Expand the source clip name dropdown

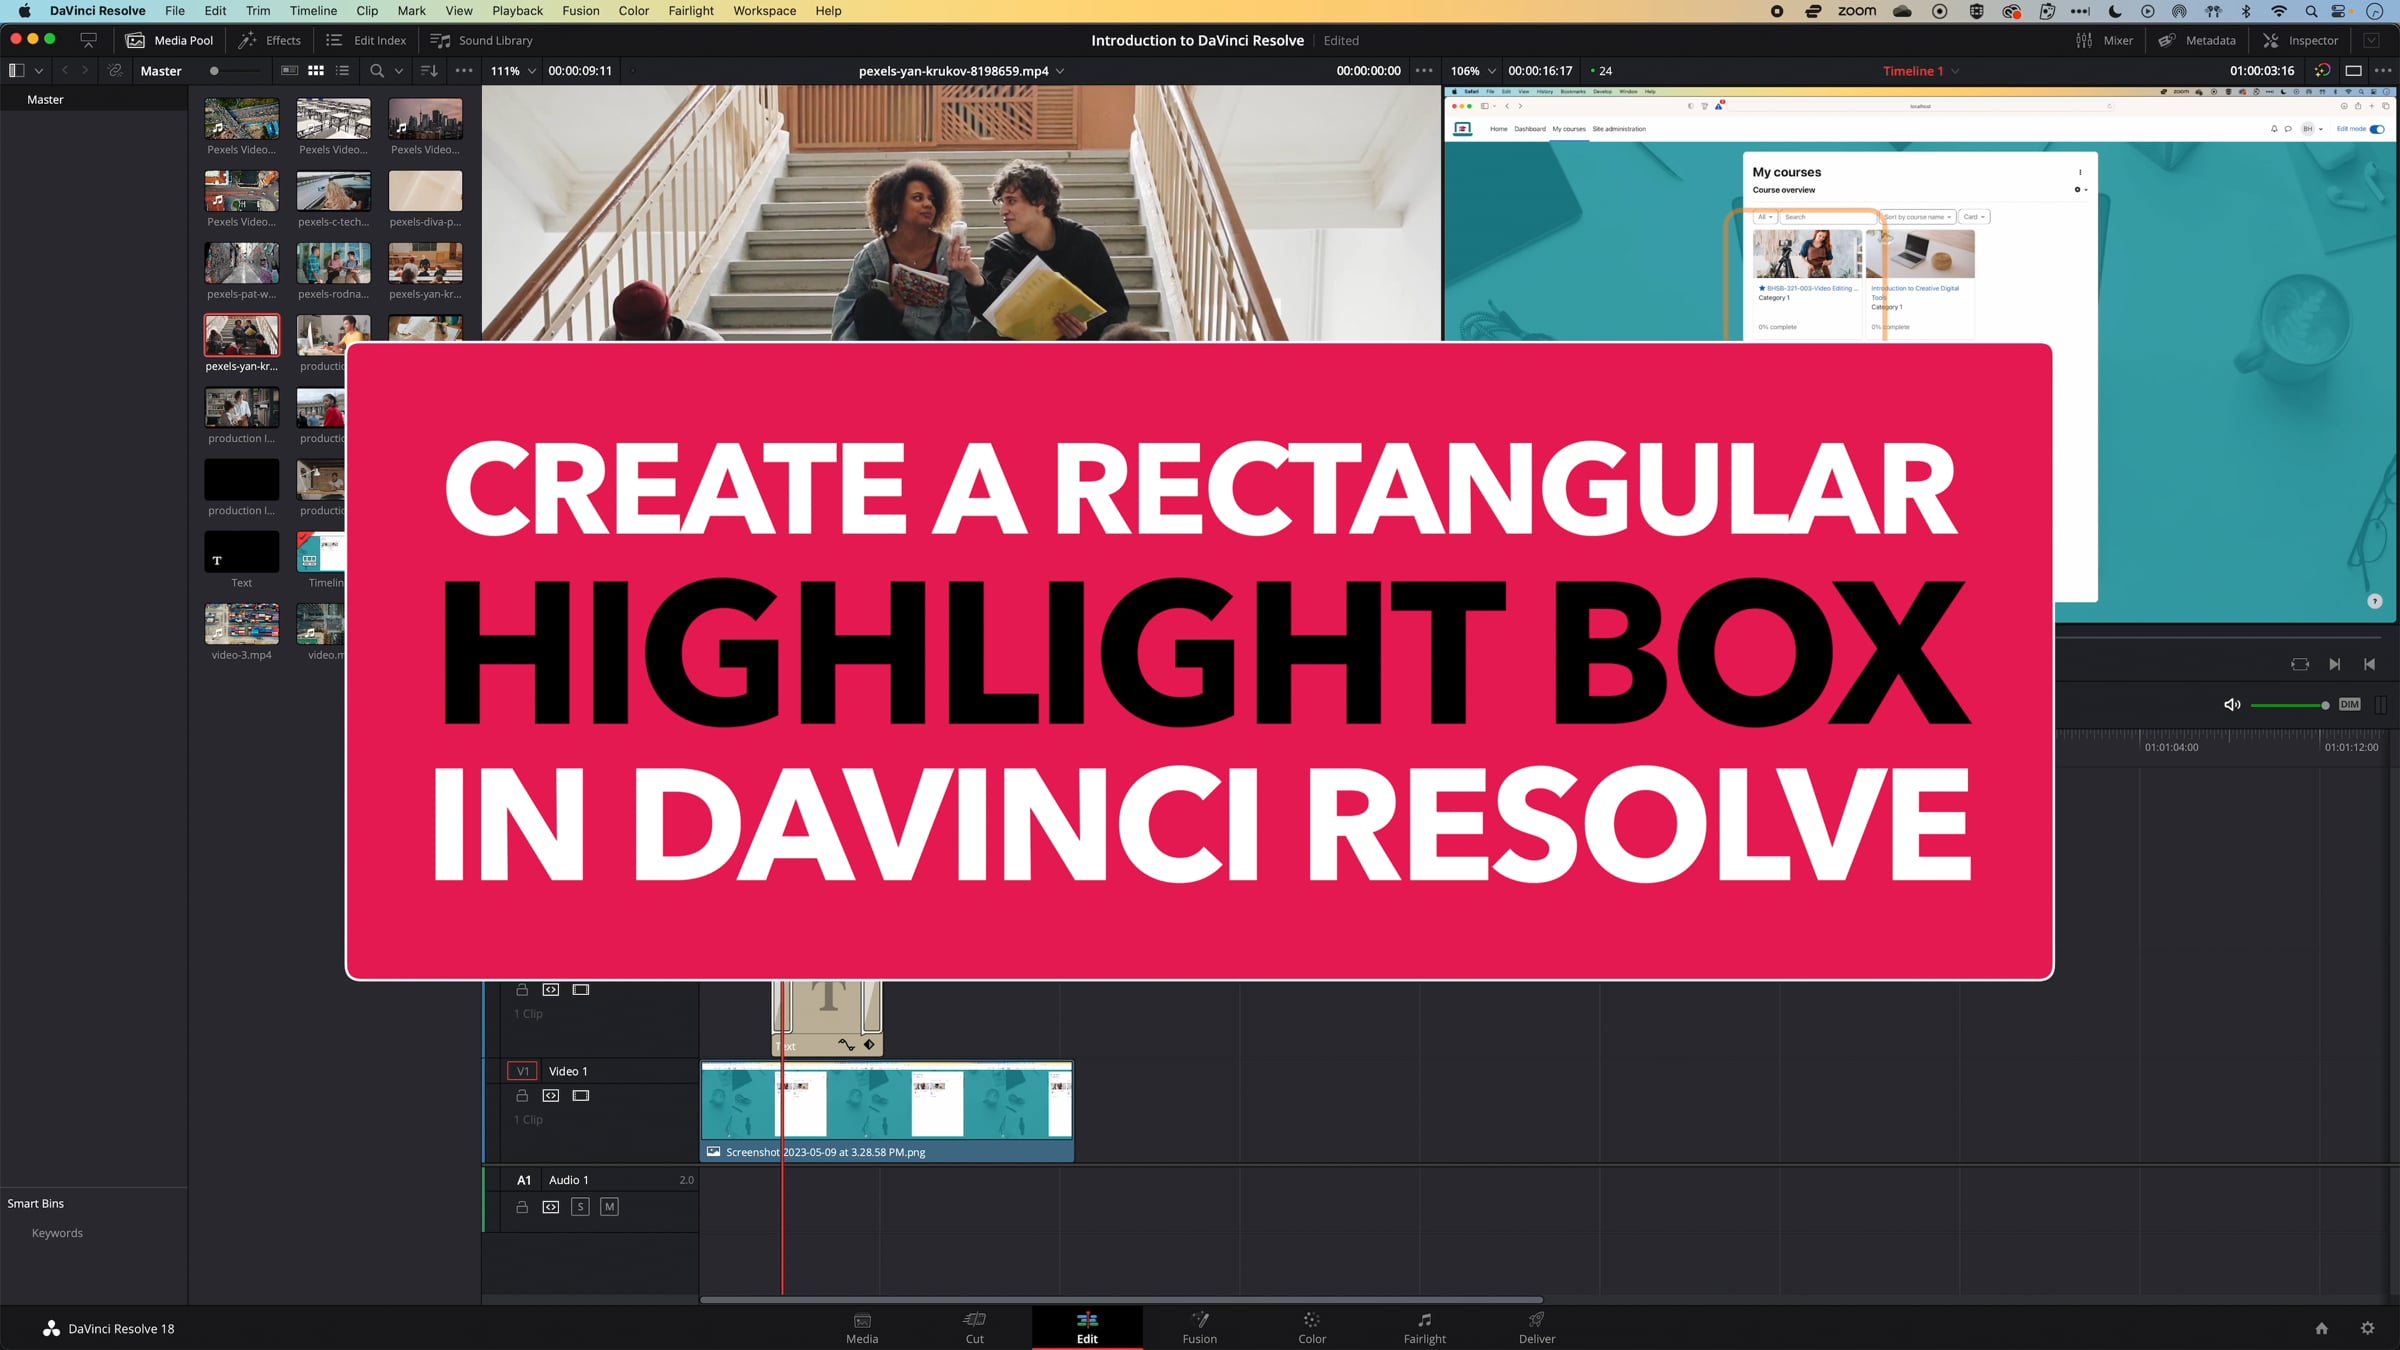click(1060, 71)
